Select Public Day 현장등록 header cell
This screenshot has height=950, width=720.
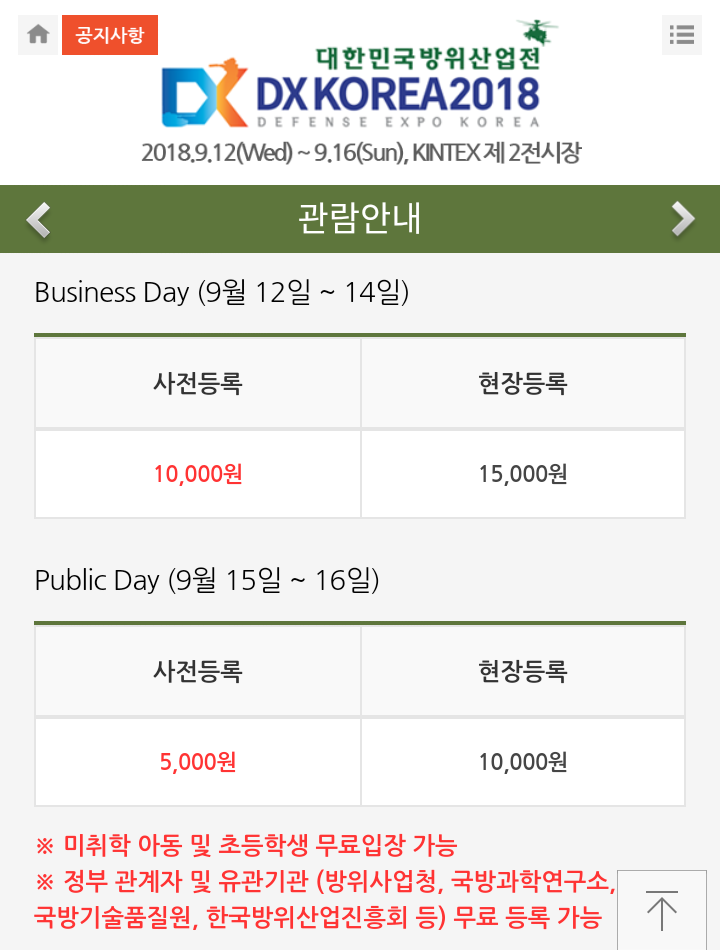tap(523, 672)
